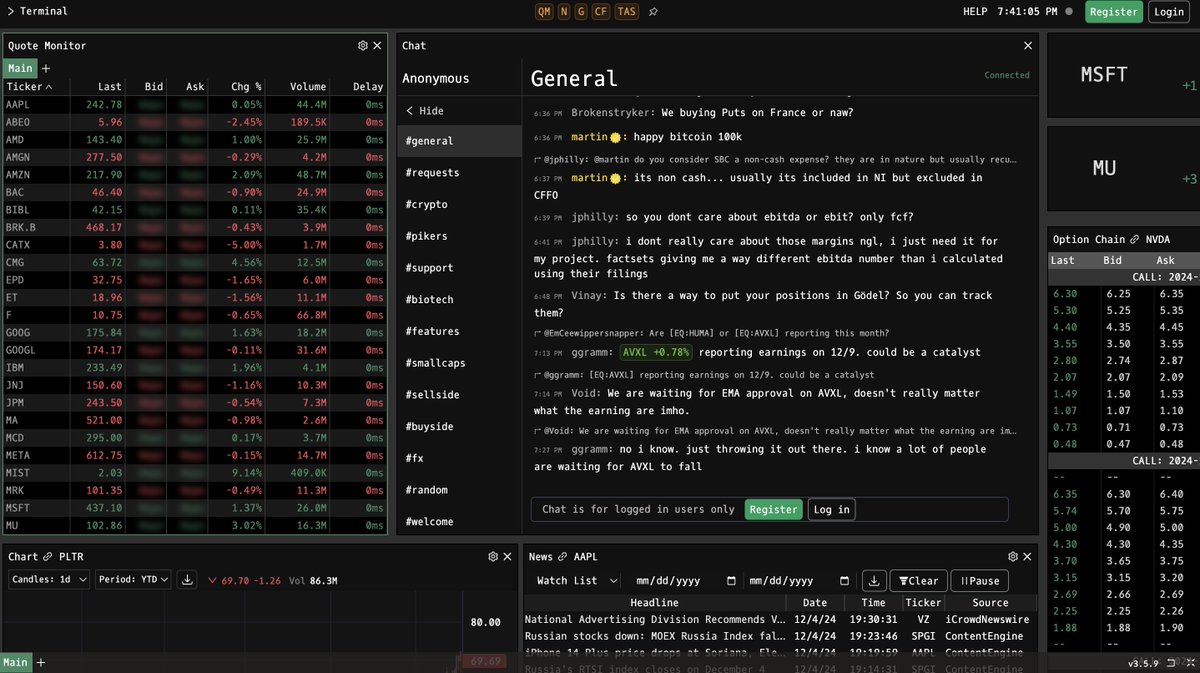Select the Main tab in Quote Monitor
Viewport: 1200px width, 673px height.
click(x=19, y=68)
